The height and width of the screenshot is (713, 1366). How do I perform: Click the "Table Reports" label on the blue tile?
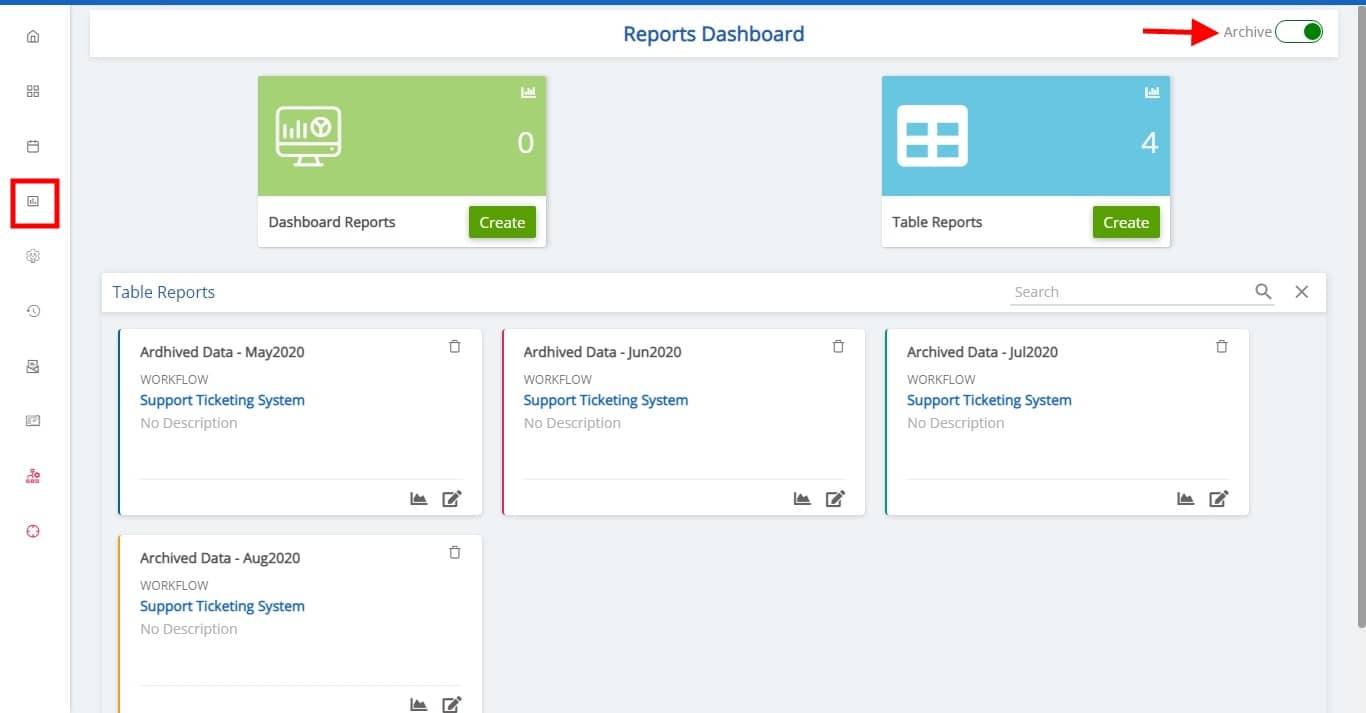click(x=937, y=222)
